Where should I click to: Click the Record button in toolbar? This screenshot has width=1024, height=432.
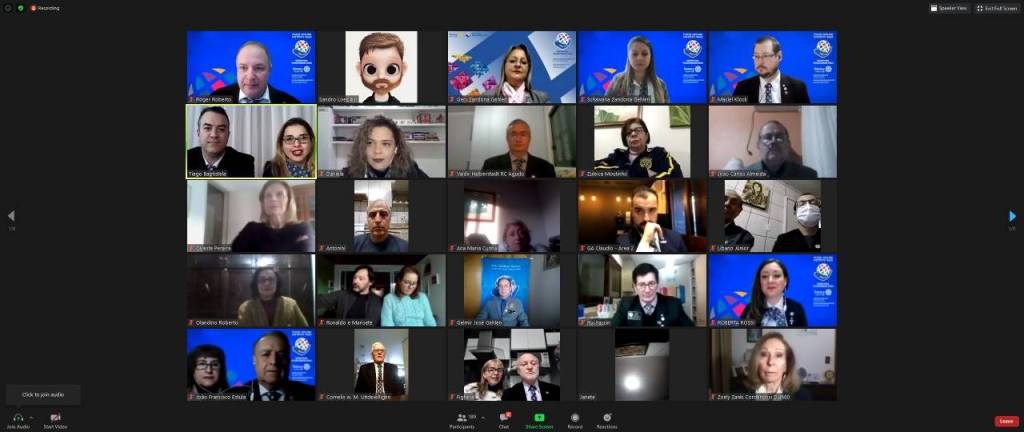pyautogui.click(x=575, y=417)
